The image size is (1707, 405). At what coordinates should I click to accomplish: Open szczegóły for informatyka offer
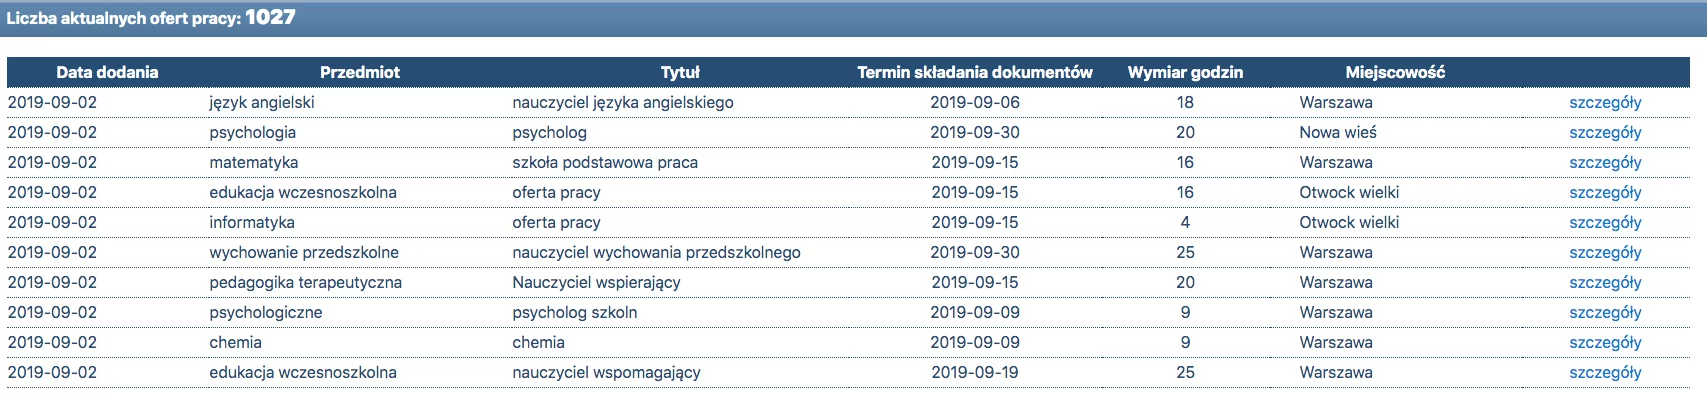point(1605,223)
